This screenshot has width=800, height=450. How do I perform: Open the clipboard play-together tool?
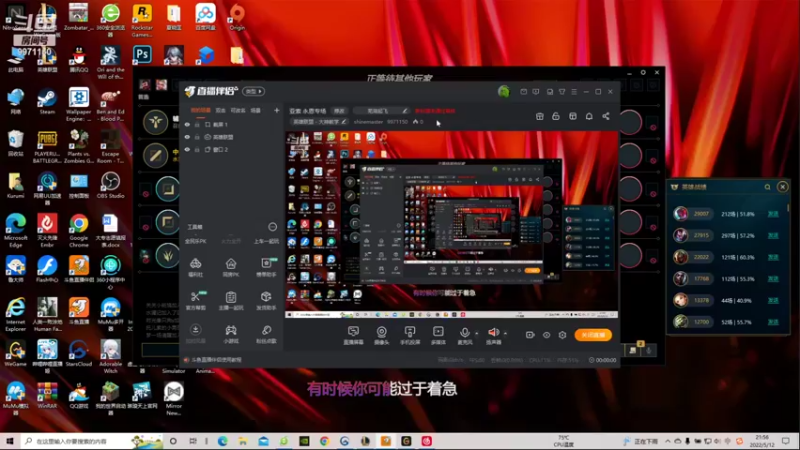point(231,300)
